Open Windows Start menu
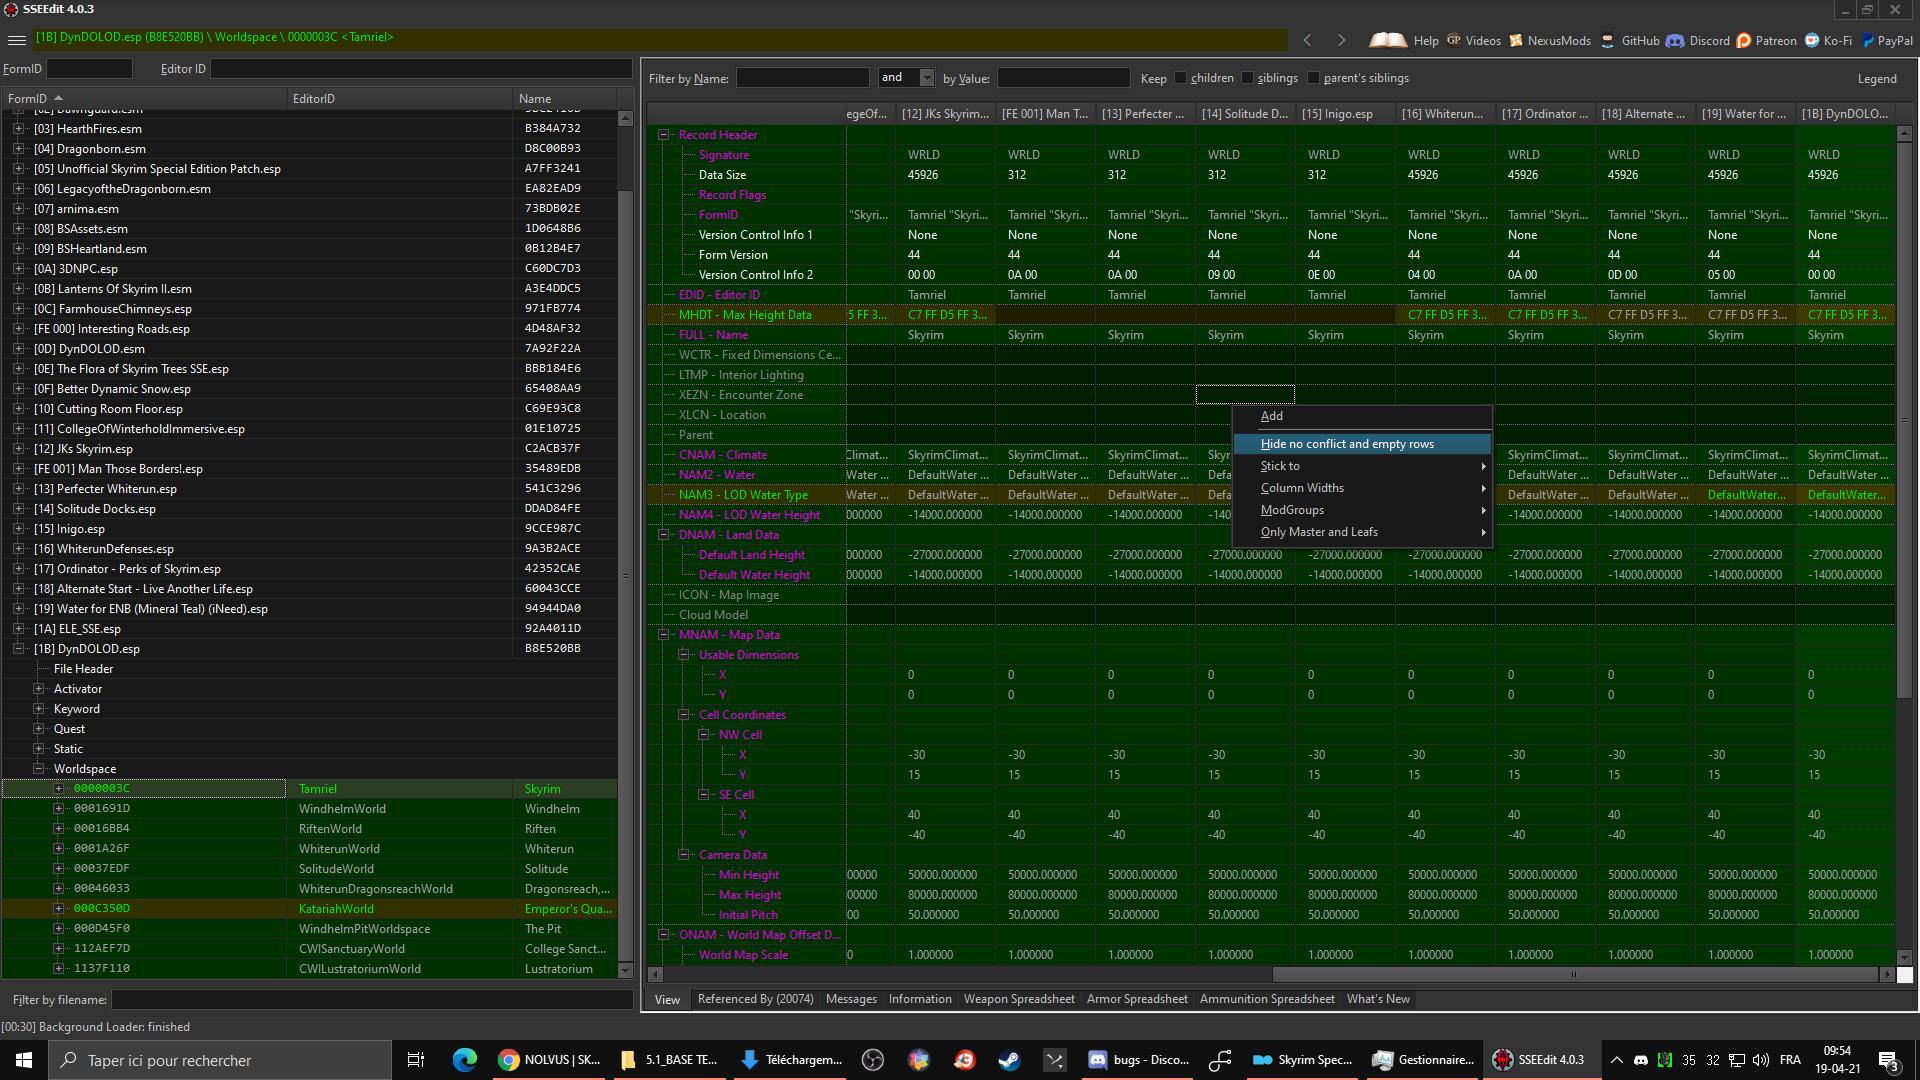Image resolution: width=1920 pixels, height=1080 pixels. point(24,1060)
